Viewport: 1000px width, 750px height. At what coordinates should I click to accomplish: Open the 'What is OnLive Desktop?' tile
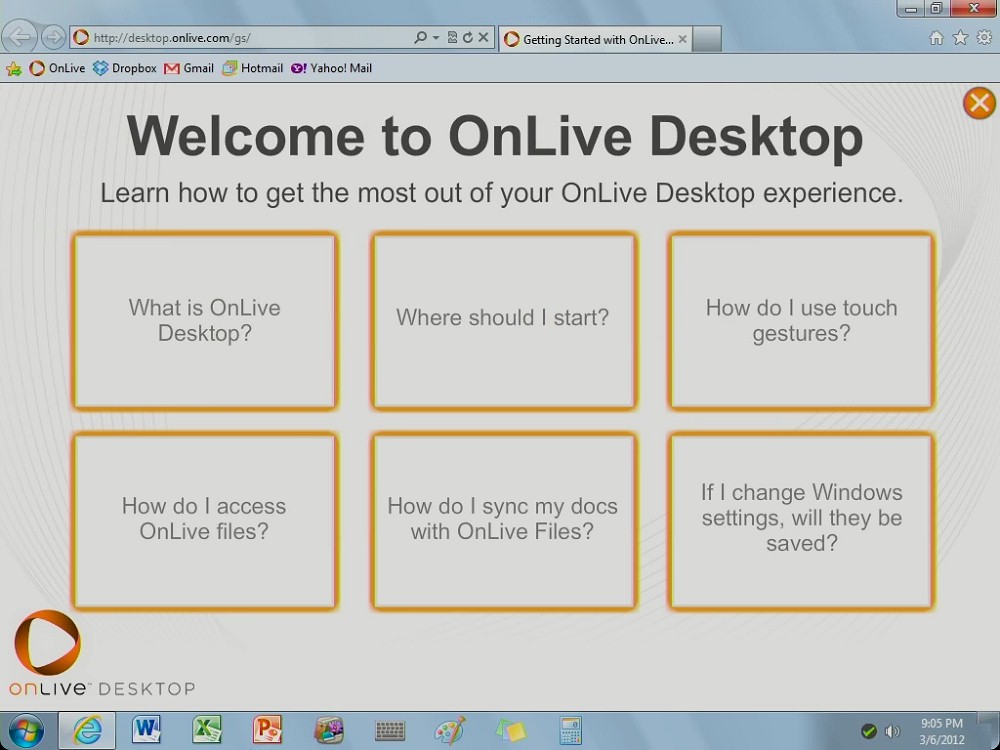[205, 321]
